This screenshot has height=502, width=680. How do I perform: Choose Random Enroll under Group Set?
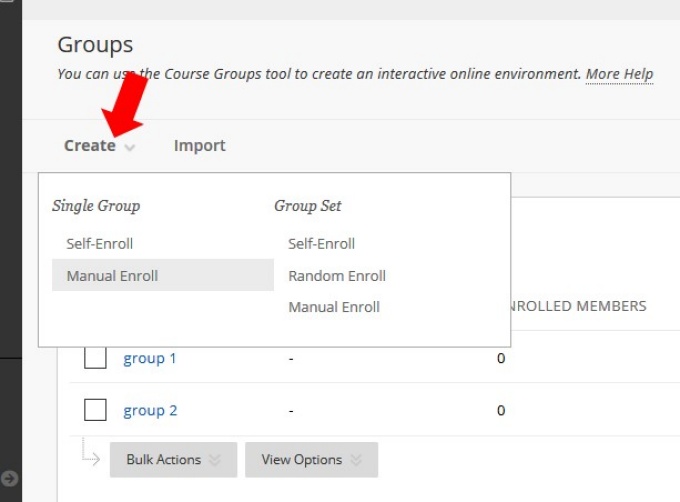pos(337,276)
